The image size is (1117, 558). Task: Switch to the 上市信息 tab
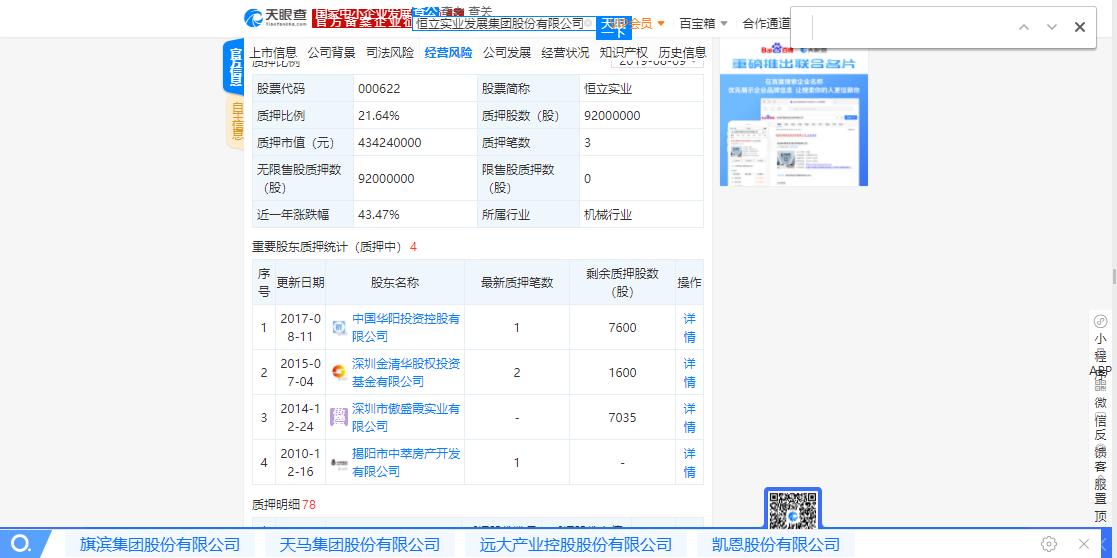click(273, 52)
